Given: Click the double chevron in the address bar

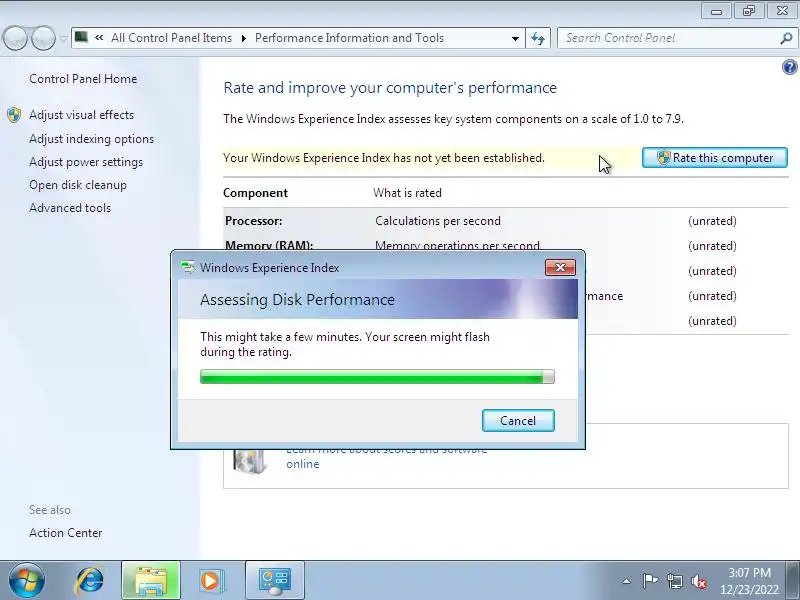Looking at the screenshot, I should (99, 38).
